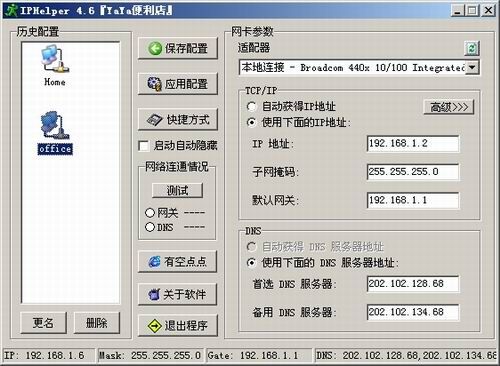Viewport: 500px width, 366px height.
Task: Select the Home configuration icon
Action: coord(55,60)
